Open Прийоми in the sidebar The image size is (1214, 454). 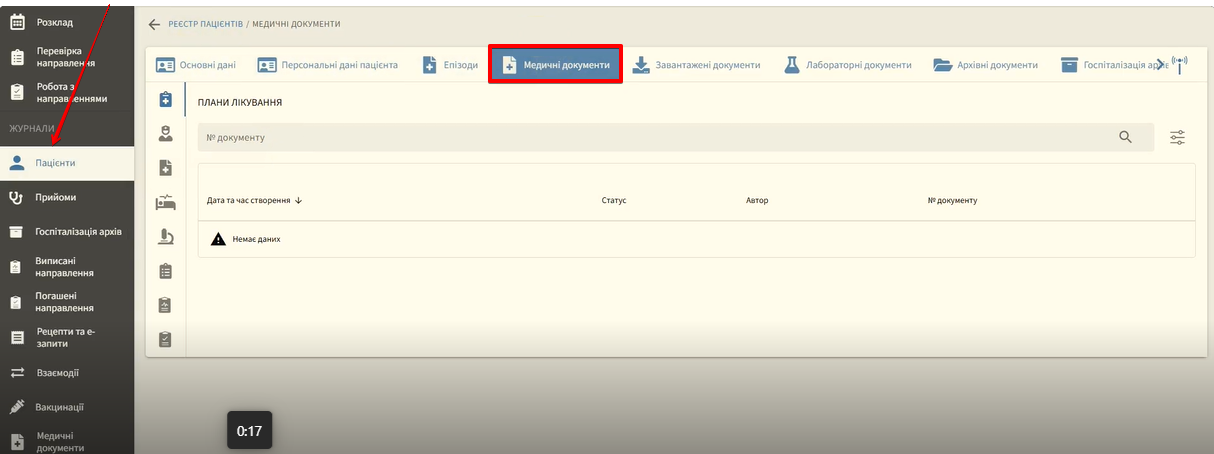tap(67, 197)
